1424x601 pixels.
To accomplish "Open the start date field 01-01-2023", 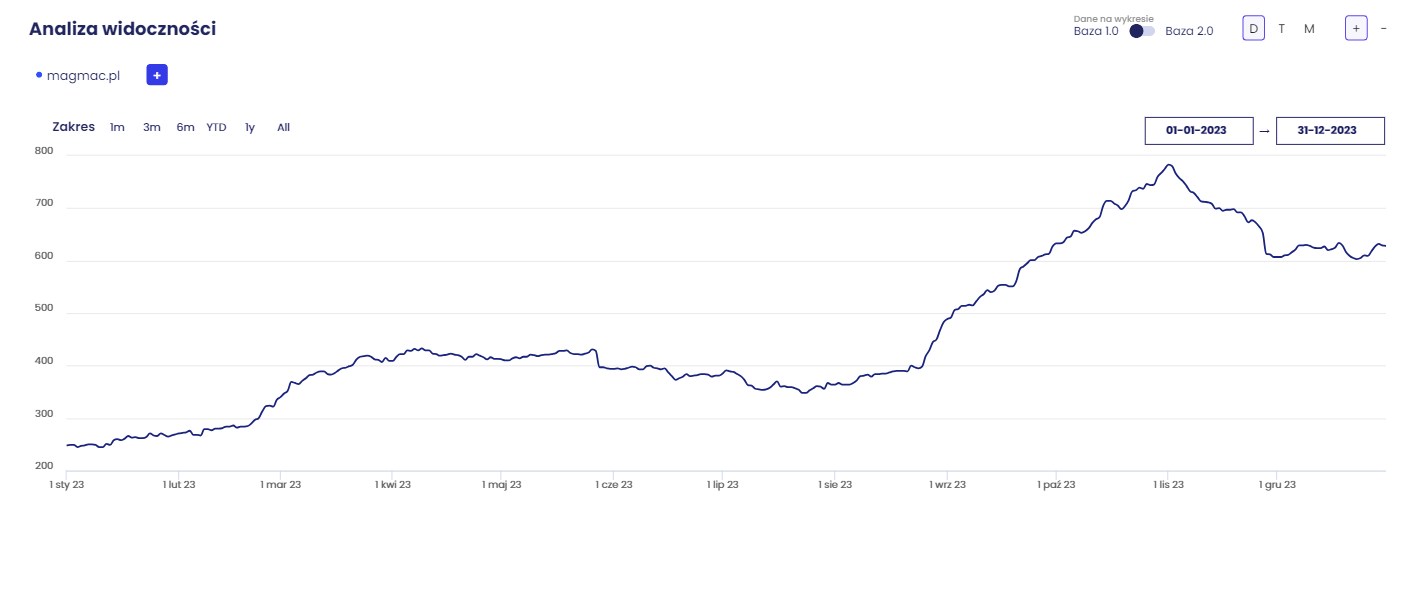I will pos(1199,131).
